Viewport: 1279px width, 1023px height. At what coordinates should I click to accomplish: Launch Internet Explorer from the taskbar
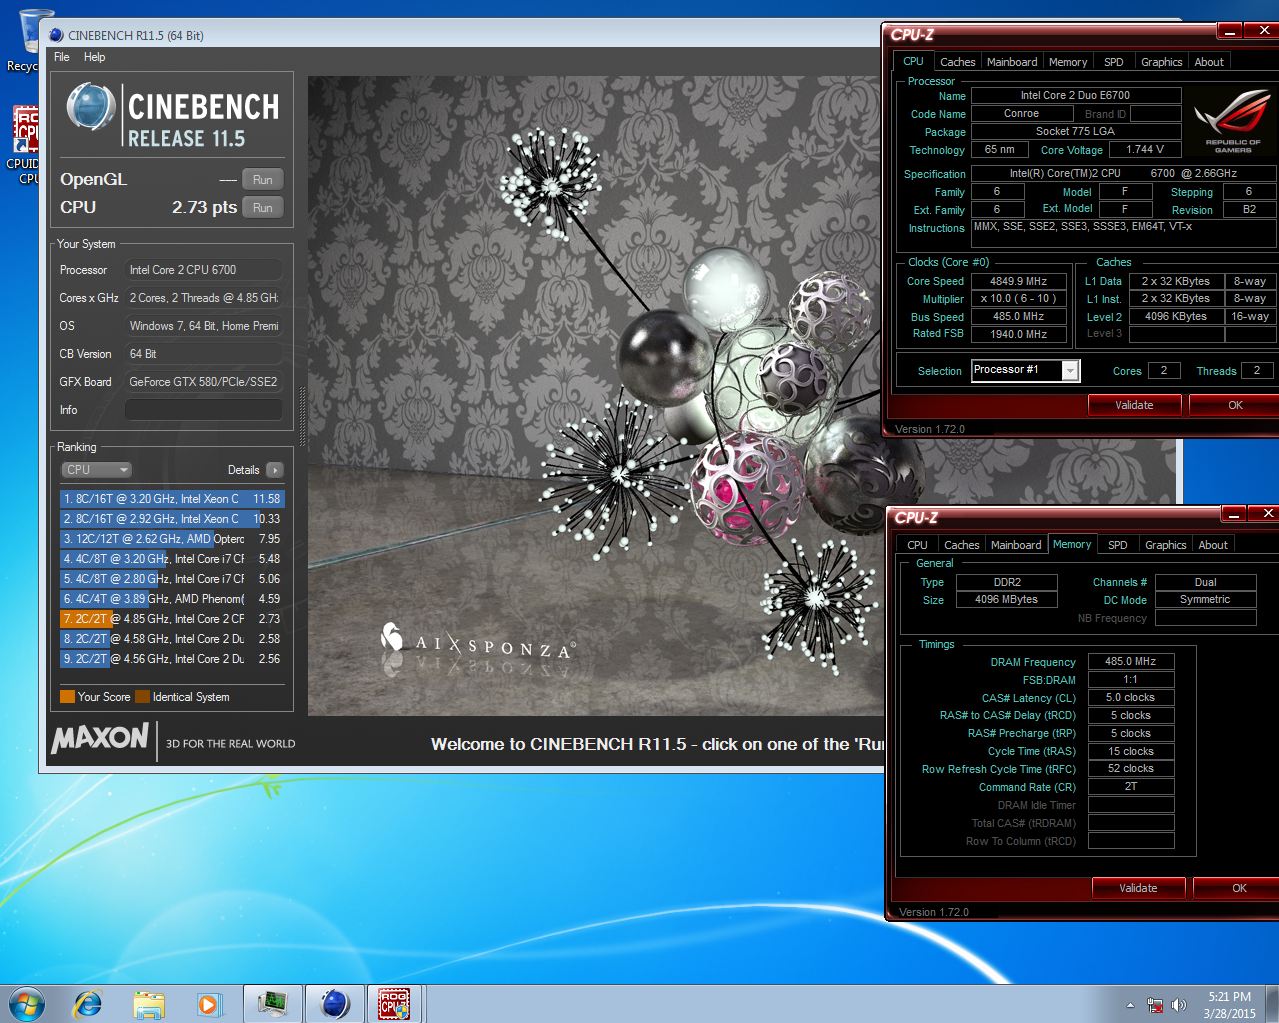click(x=88, y=1003)
